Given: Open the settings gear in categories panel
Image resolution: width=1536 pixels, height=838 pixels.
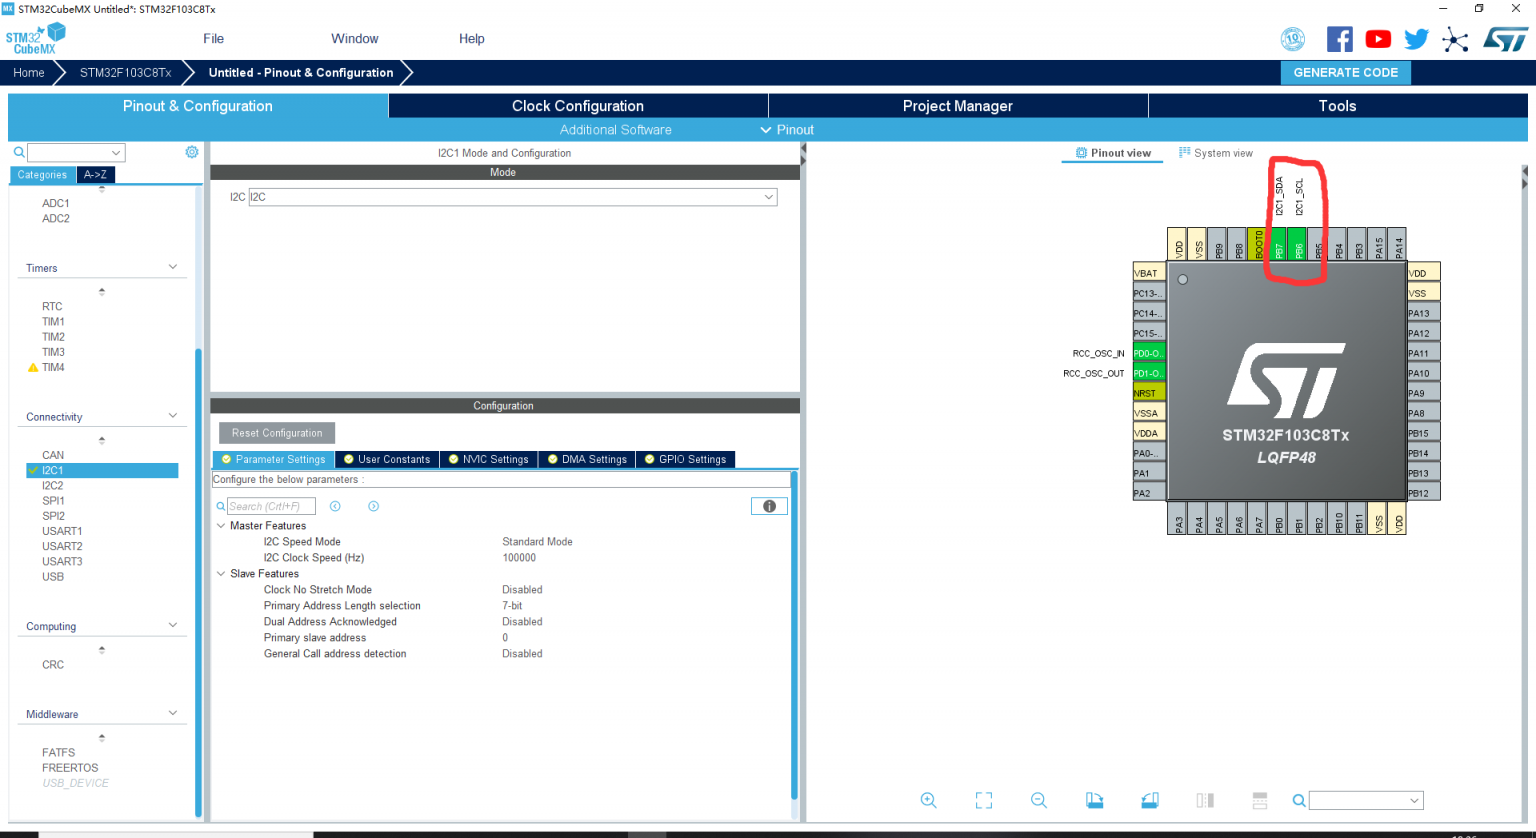Looking at the screenshot, I should click(192, 152).
